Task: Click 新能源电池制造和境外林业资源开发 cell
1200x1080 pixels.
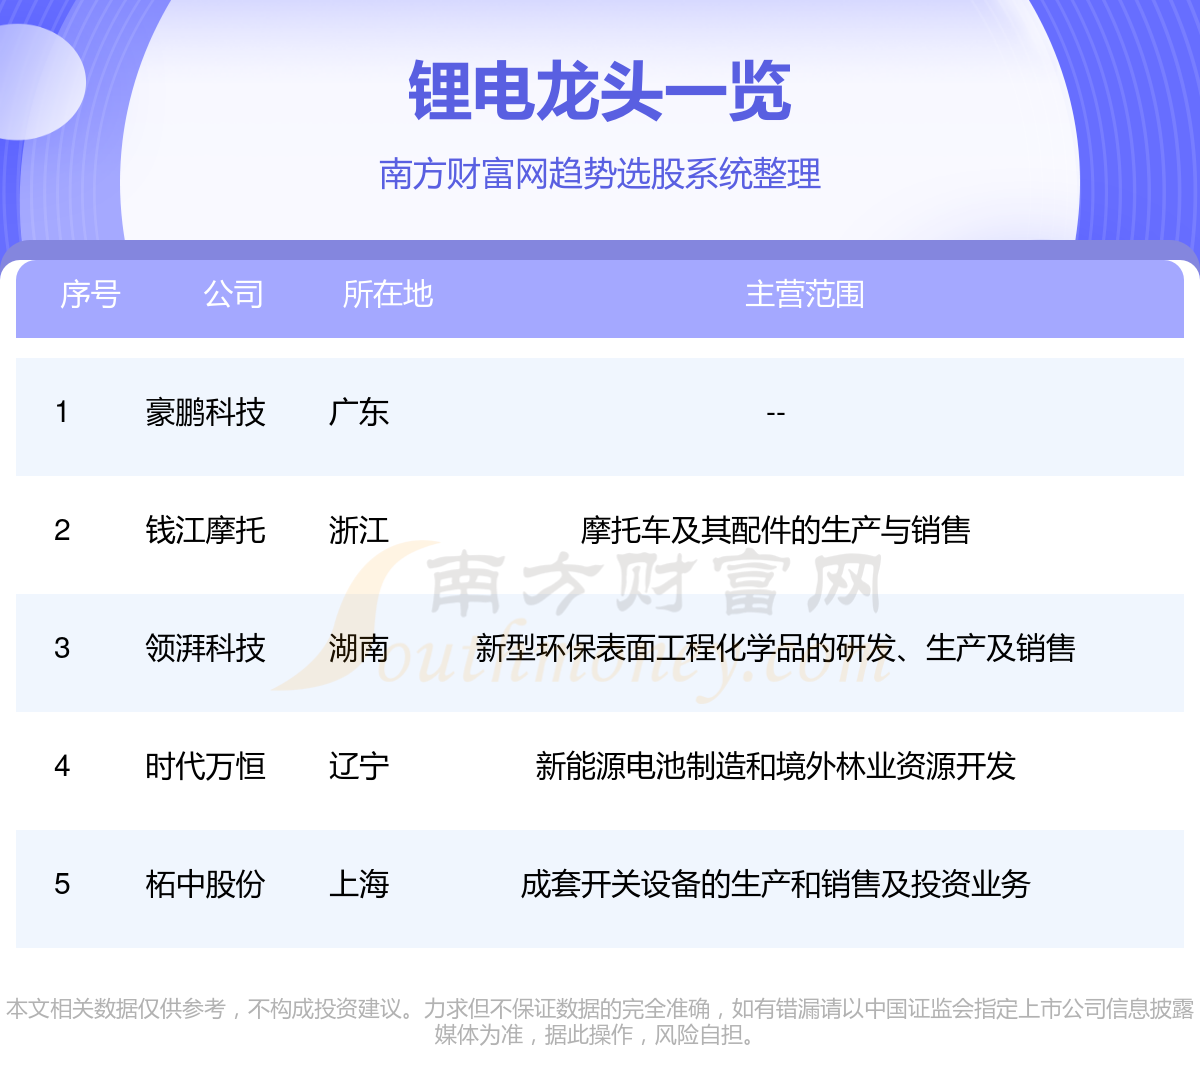Action: pyautogui.click(x=775, y=766)
